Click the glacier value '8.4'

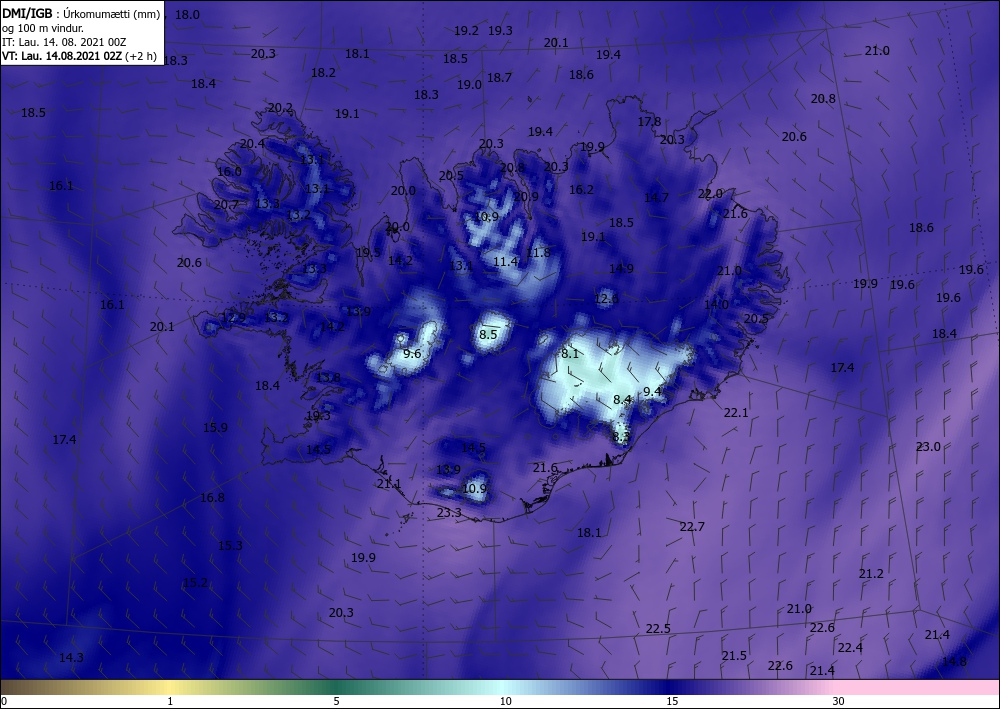pyautogui.click(x=622, y=400)
